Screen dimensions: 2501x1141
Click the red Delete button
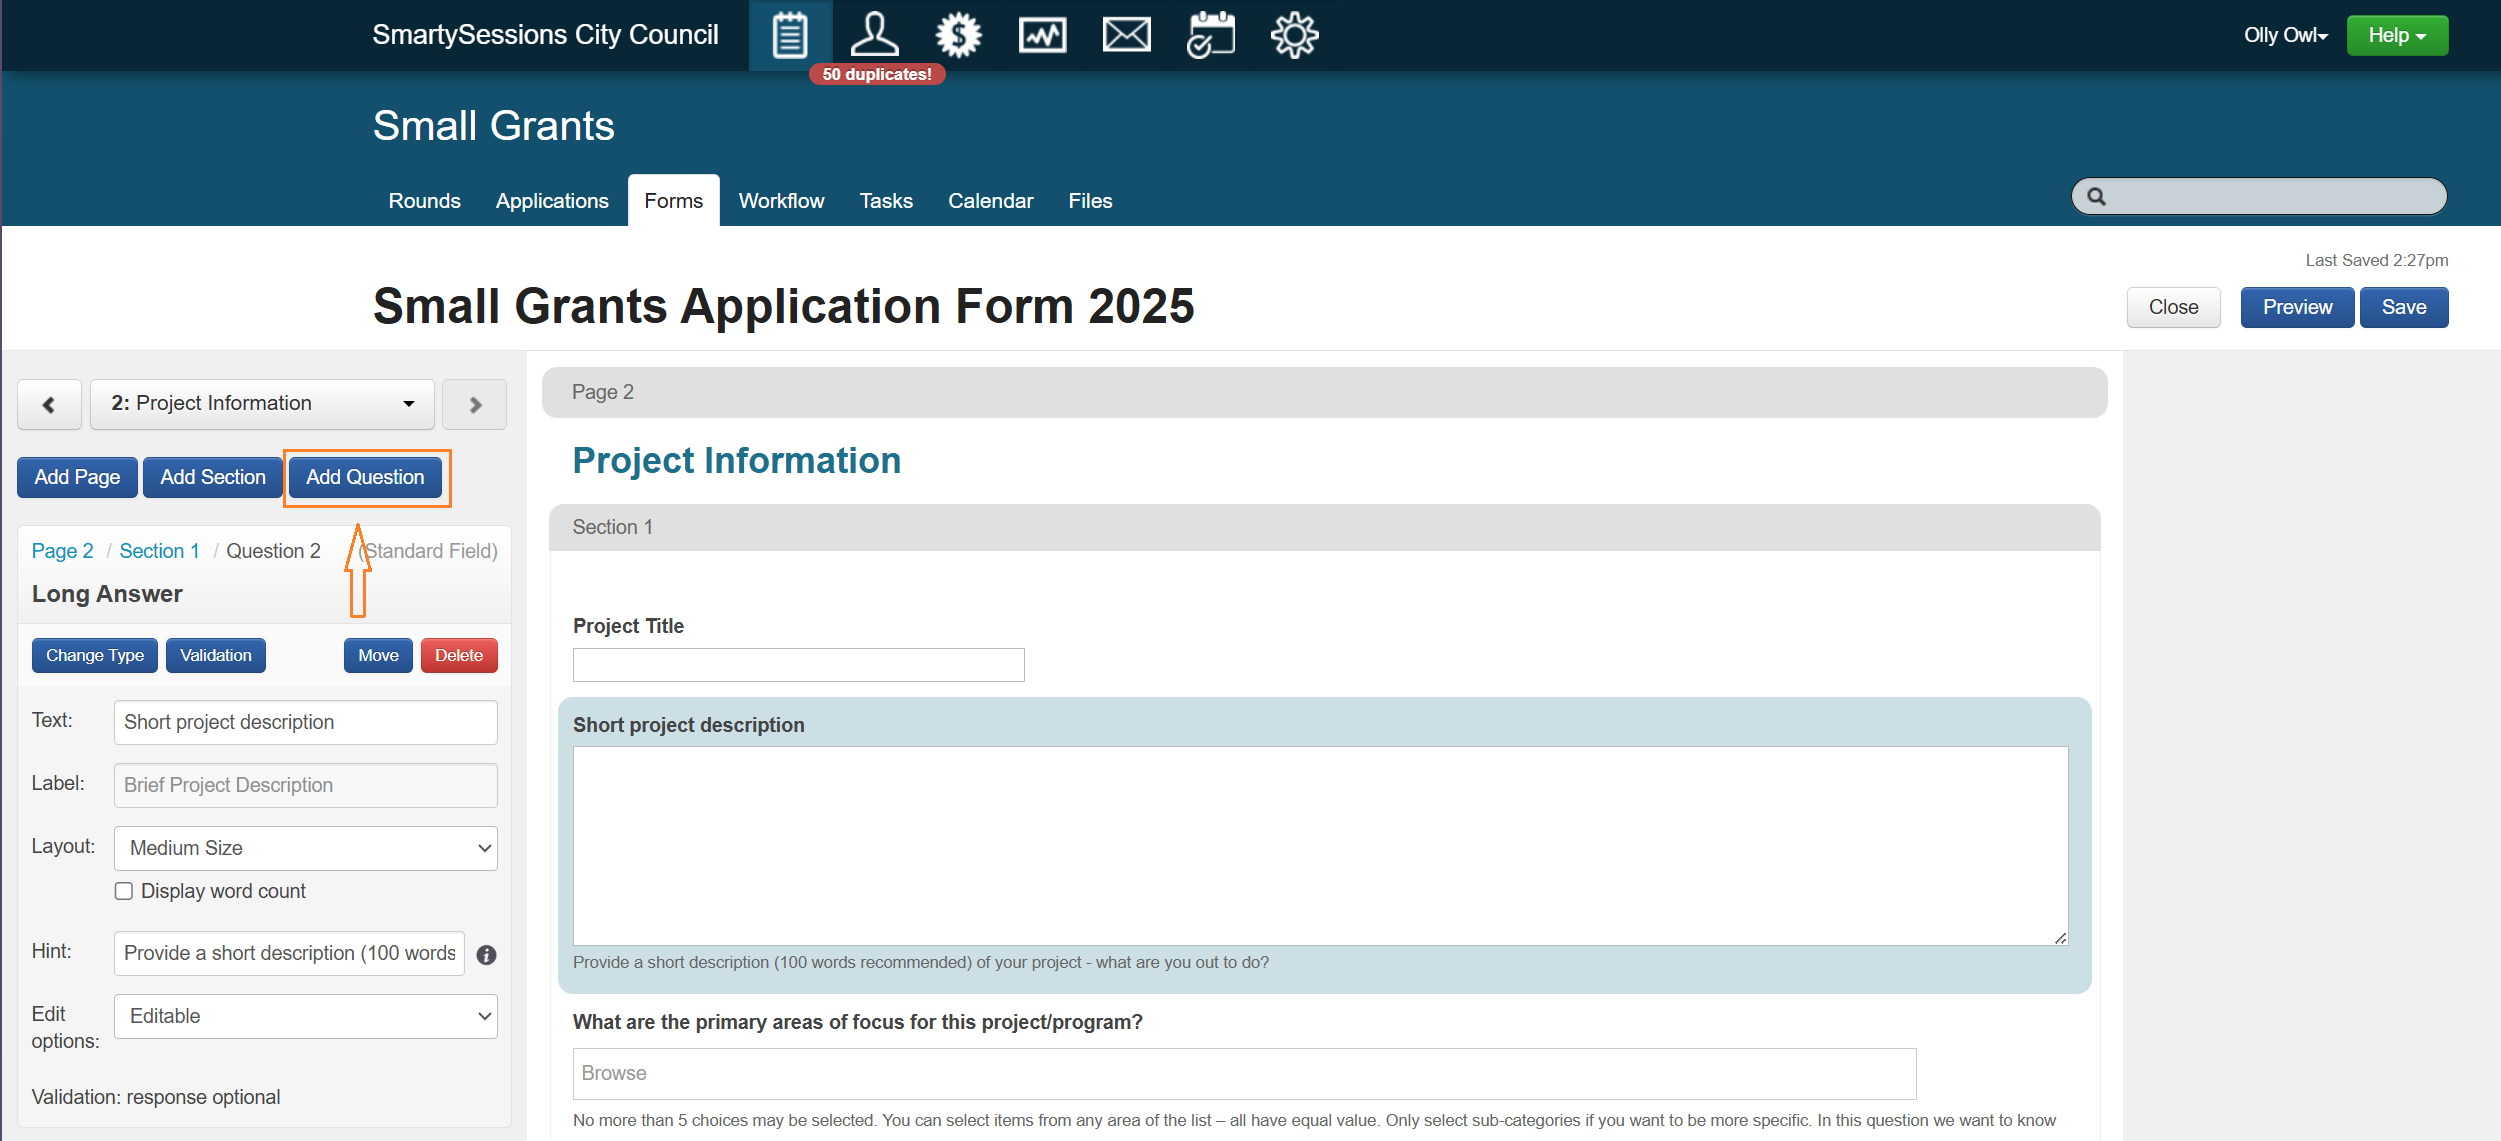point(459,656)
